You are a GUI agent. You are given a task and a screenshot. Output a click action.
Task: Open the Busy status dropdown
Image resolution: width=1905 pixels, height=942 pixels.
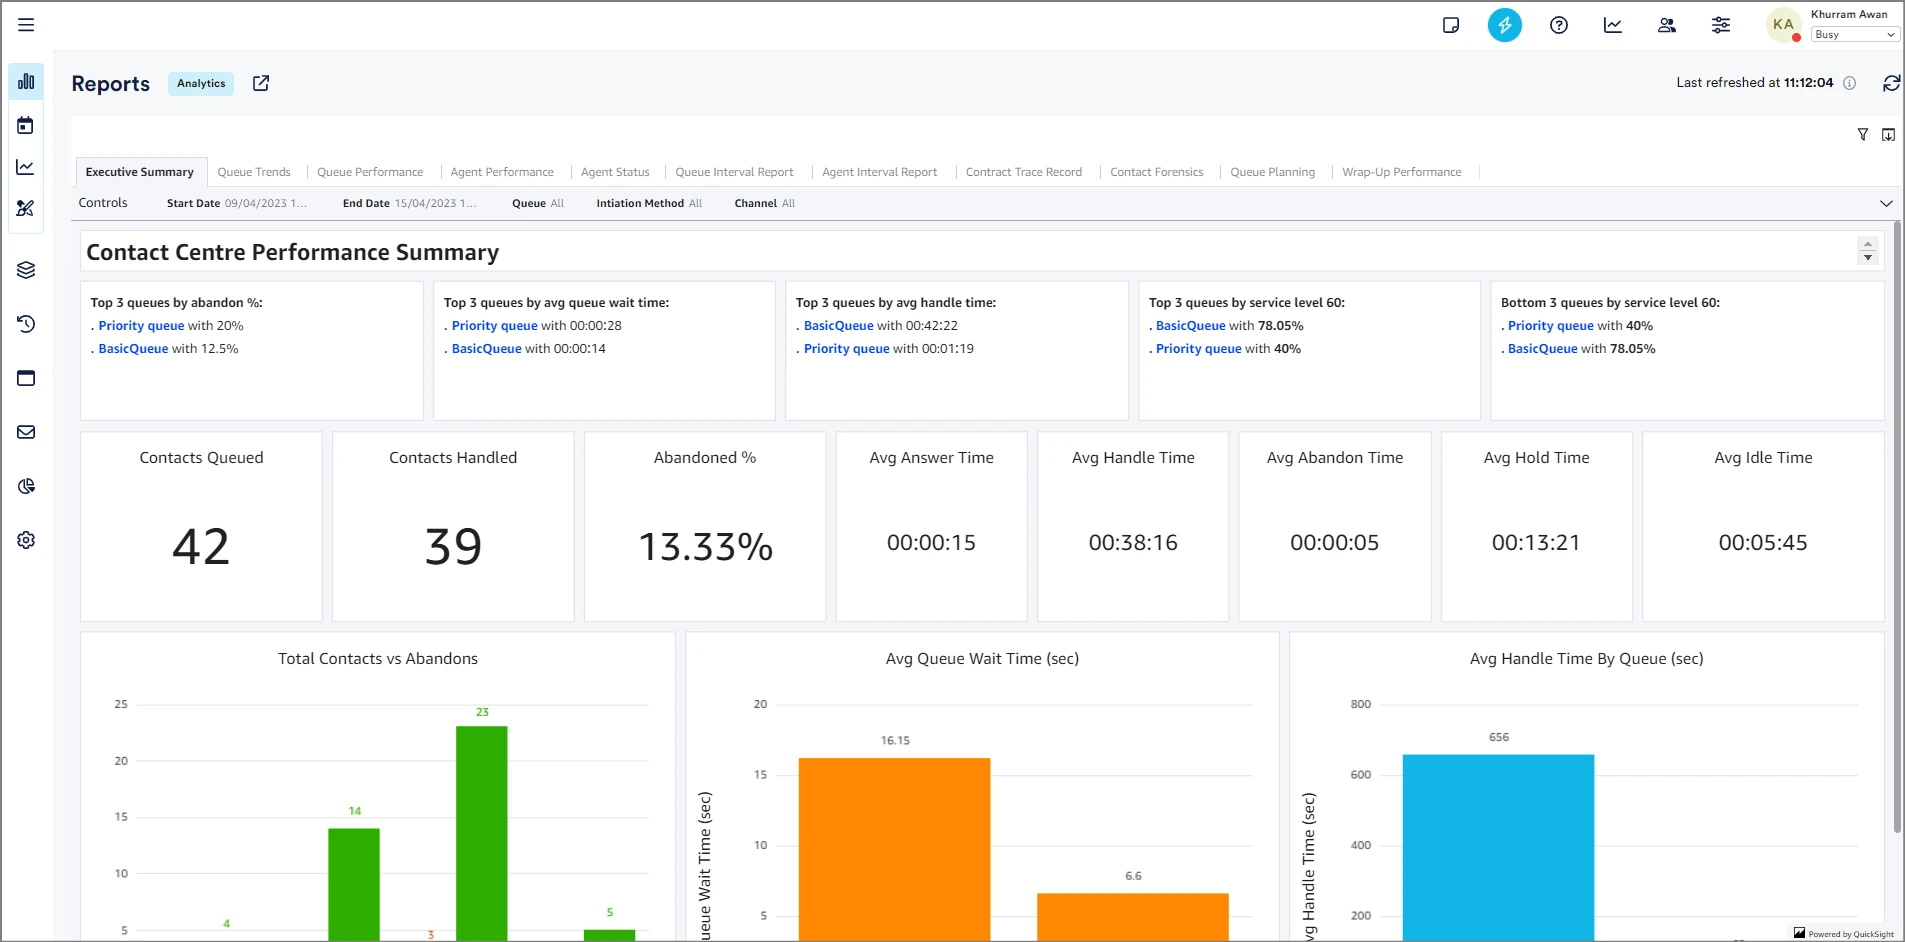1854,34
